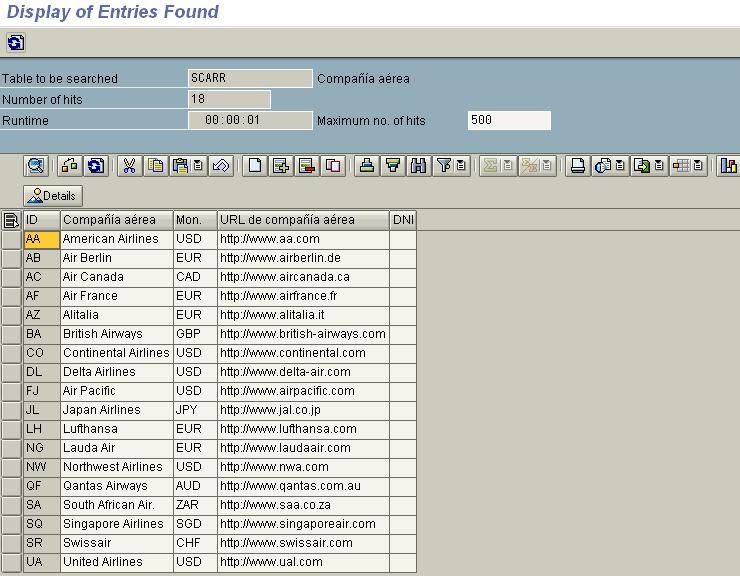Click the Display Graphic chart icon
The height and width of the screenshot is (576, 740).
click(728, 166)
